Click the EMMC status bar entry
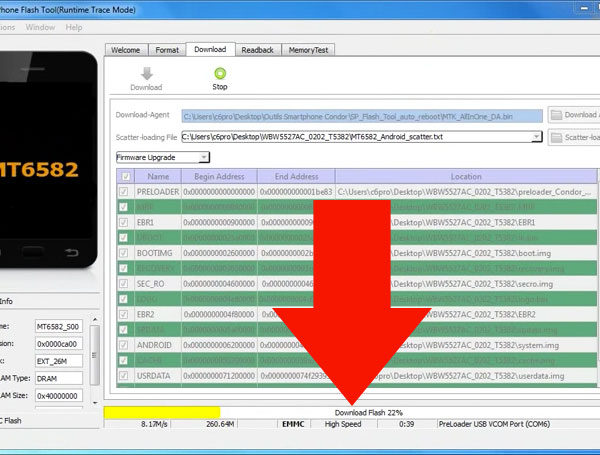 pyautogui.click(x=293, y=424)
